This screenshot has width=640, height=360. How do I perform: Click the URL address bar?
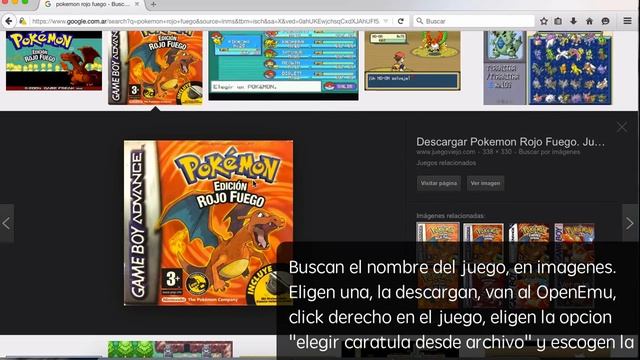click(x=206, y=21)
